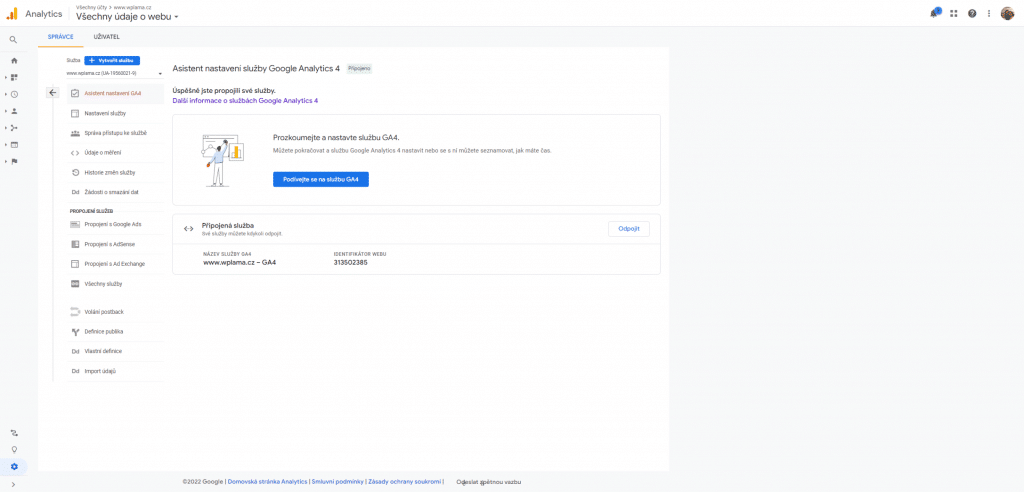The image size is (1024, 492).
Task: Switch to UŽIVATEL tab
Action: tap(106, 37)
